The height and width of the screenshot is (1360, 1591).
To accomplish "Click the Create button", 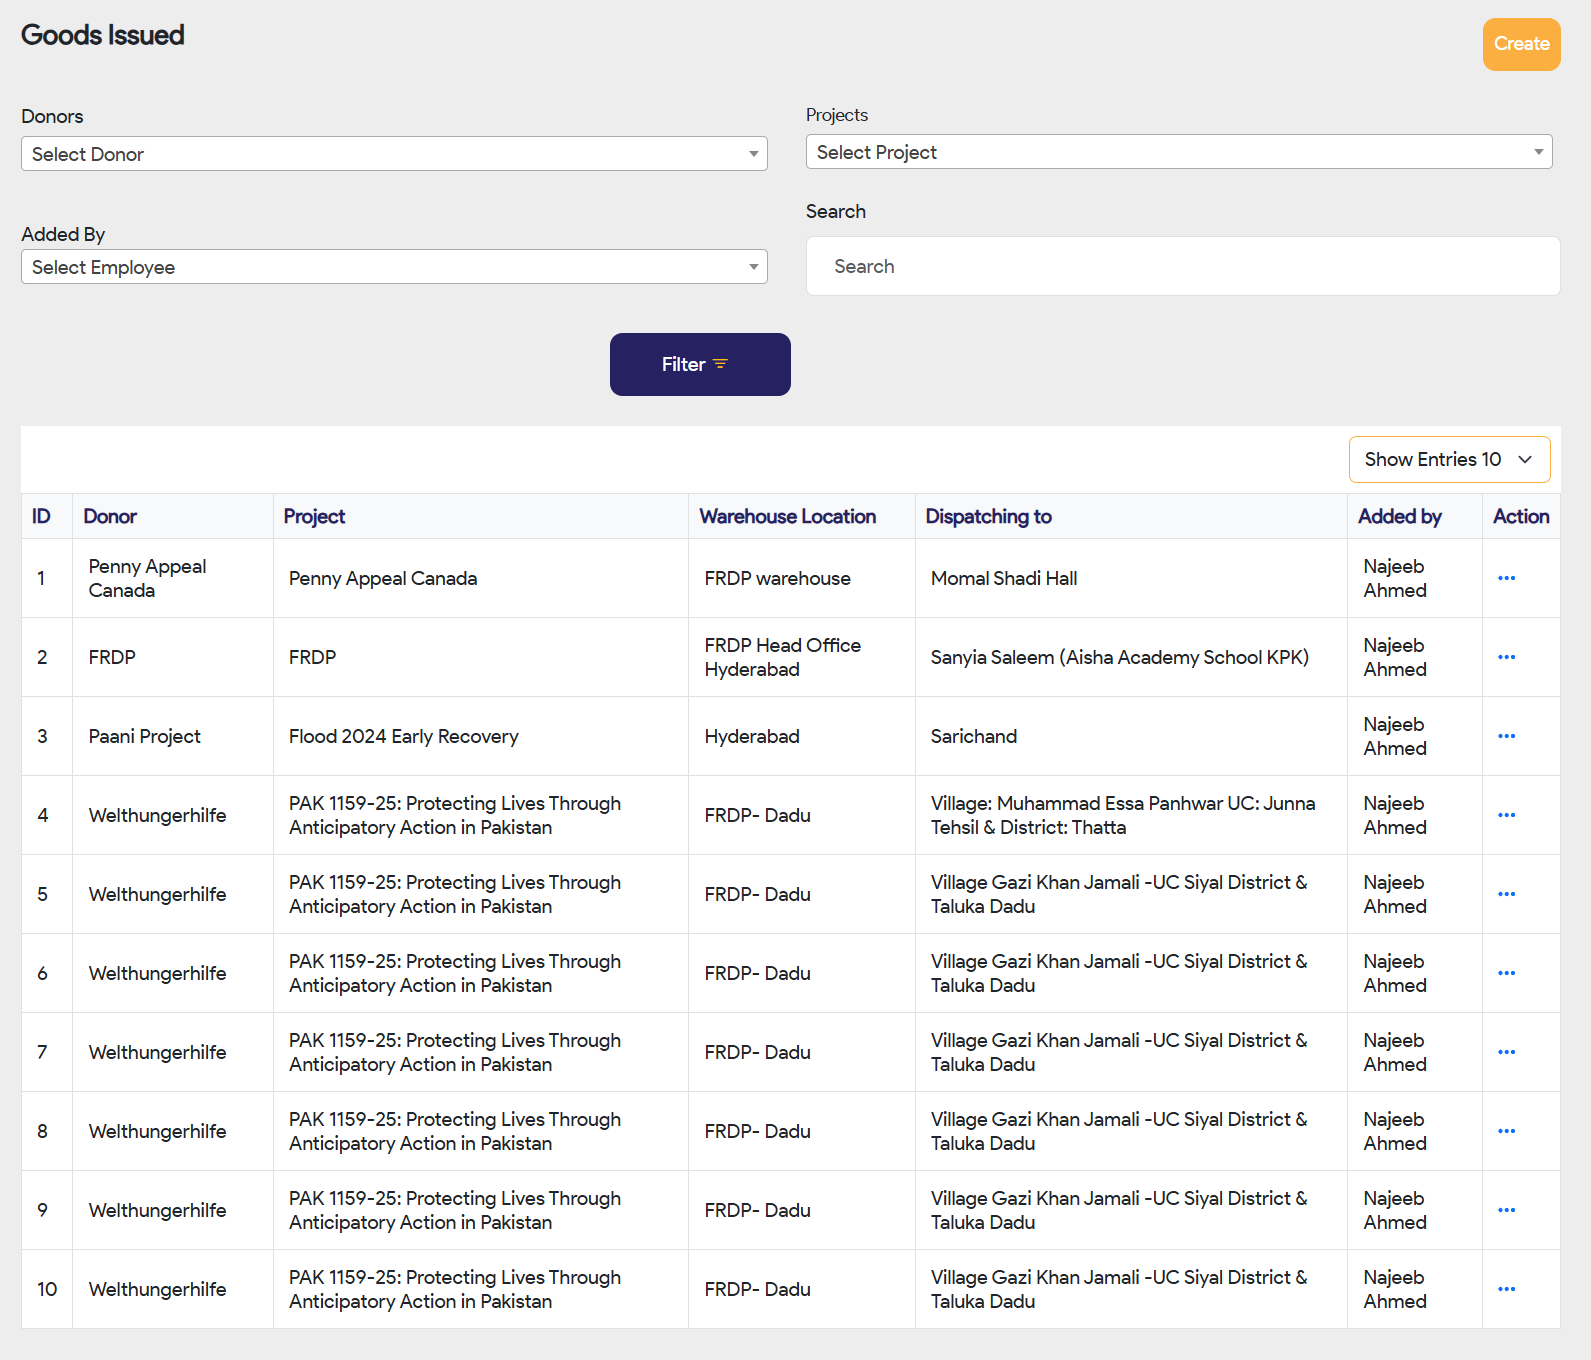I will point(1521,44).
